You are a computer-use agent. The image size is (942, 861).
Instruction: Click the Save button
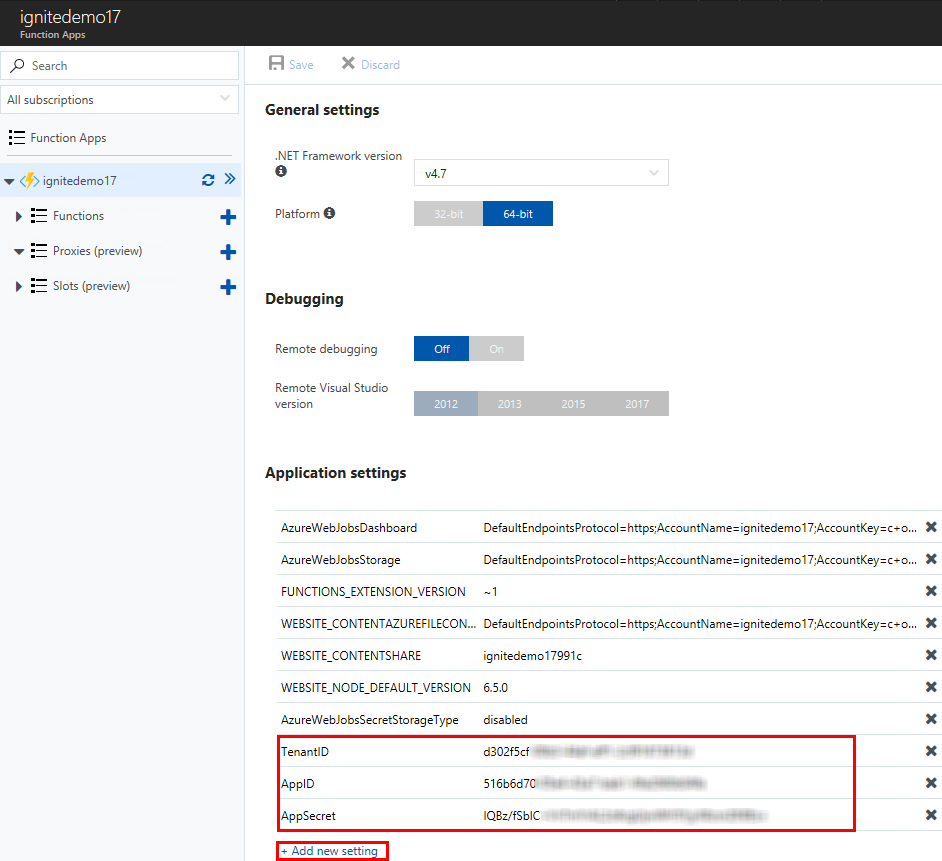(291, 65)
